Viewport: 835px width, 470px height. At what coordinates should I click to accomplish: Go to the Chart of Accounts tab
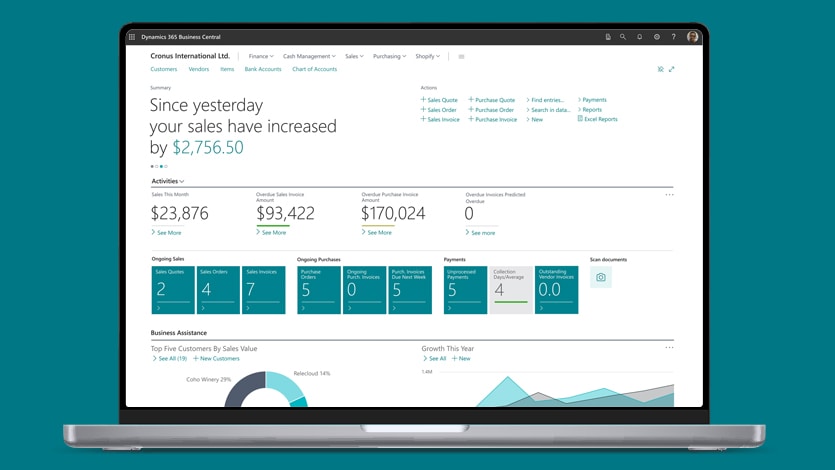[x=314, y=69]
